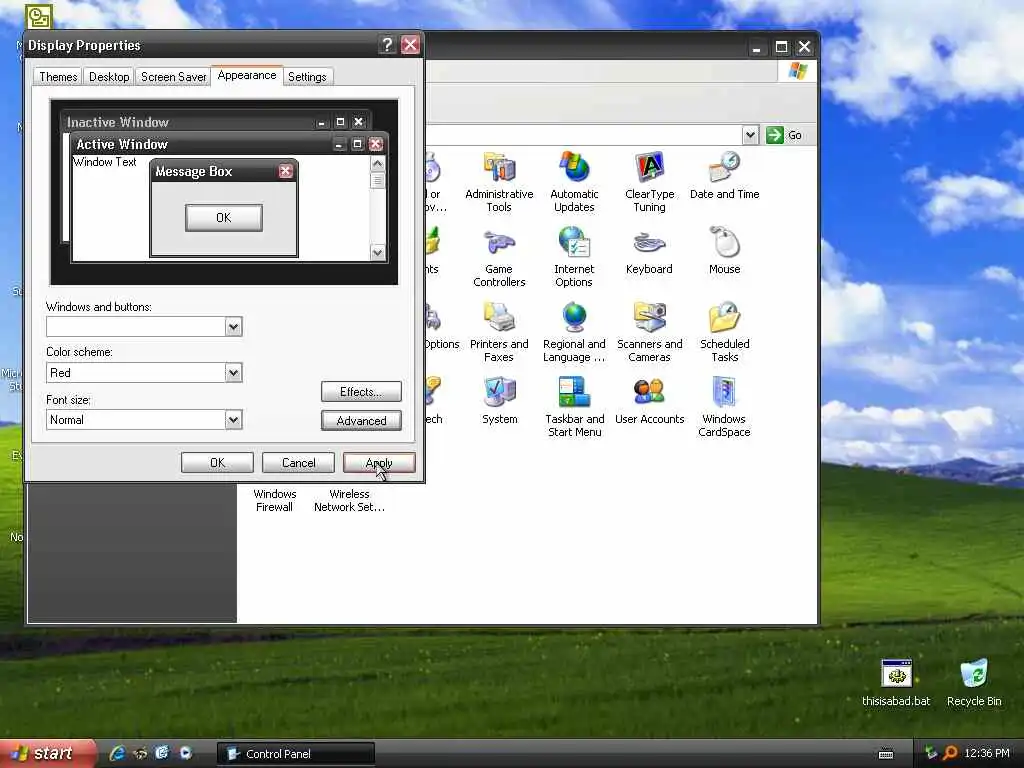Click the Effects... button
The width and height of the screenshot is (1024, 768).
(x=361, y=392)
